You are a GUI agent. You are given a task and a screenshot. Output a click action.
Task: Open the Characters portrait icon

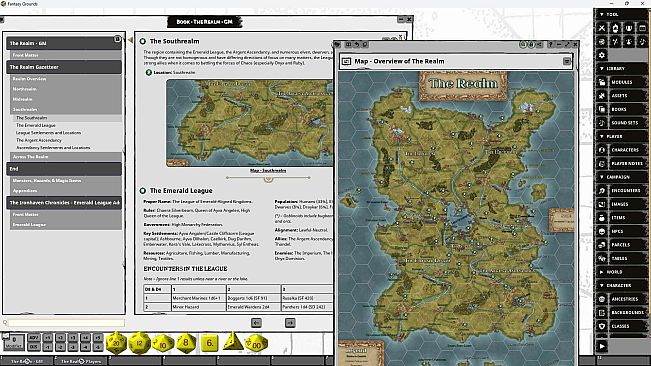(602, 150)
